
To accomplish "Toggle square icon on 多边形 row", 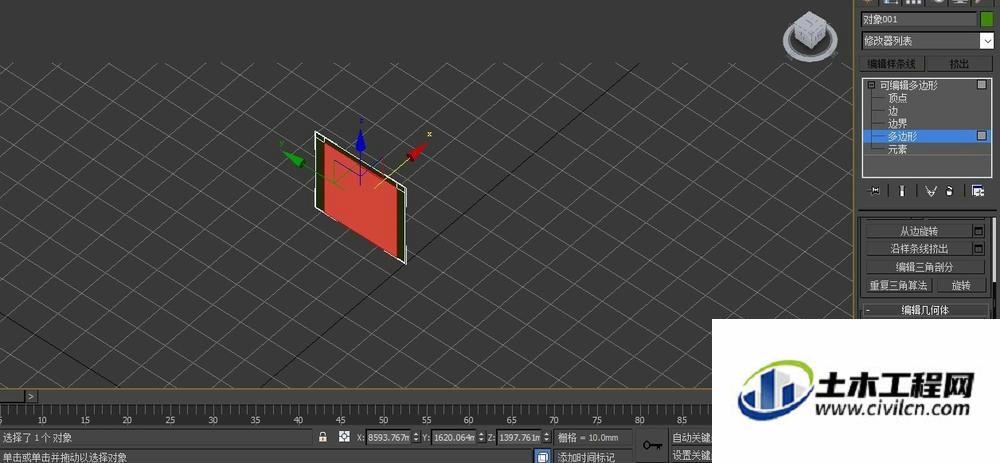I will click(982, 136).
